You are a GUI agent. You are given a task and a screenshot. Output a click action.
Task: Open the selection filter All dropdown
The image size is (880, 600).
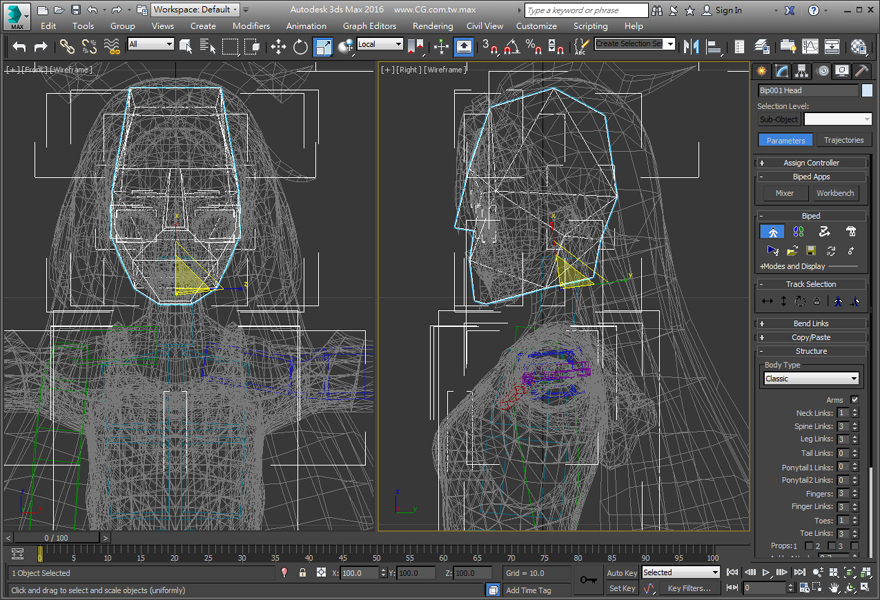[150, 44]
